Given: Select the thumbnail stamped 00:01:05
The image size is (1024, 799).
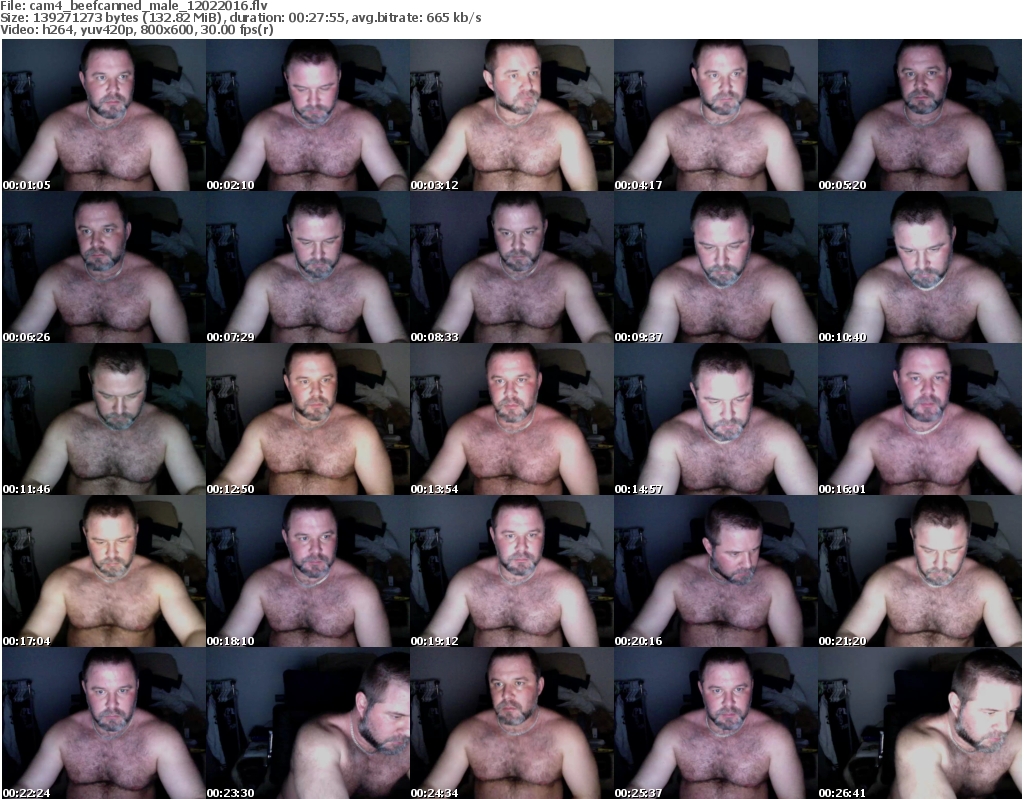Looking at the screenshot, I should (104, 115).
